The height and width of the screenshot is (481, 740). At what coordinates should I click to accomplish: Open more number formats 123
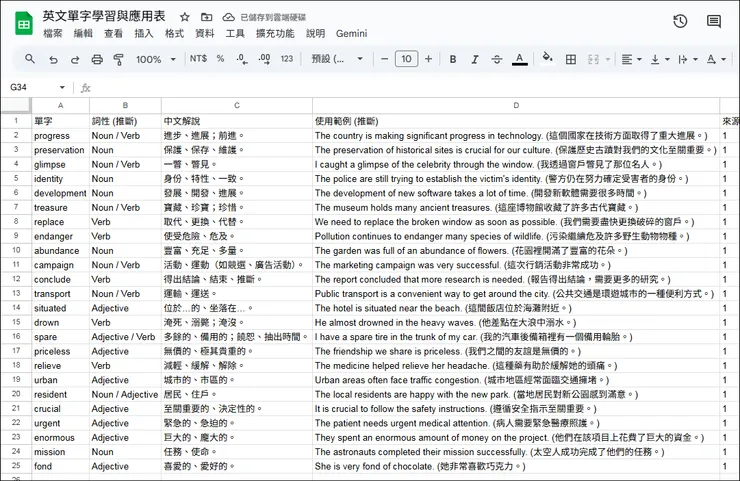pyautogui.click(x=287, y=59)
